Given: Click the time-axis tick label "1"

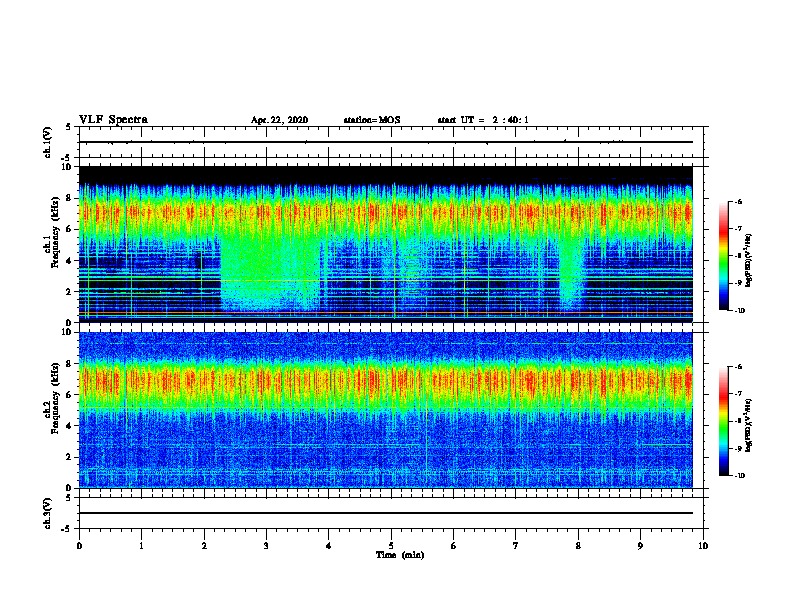Looking at the screenshot, I should (x=141, y=546).
